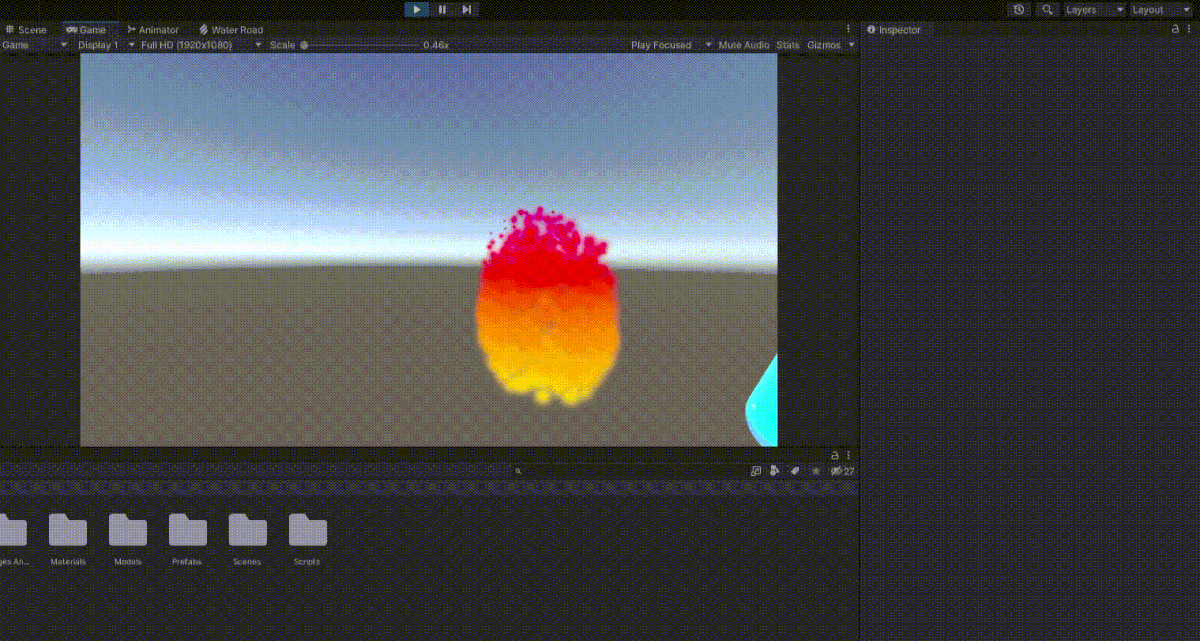Screen dimensions: 1200x641
Task: Select the Scripts folder
Action: tap(307, 535)
